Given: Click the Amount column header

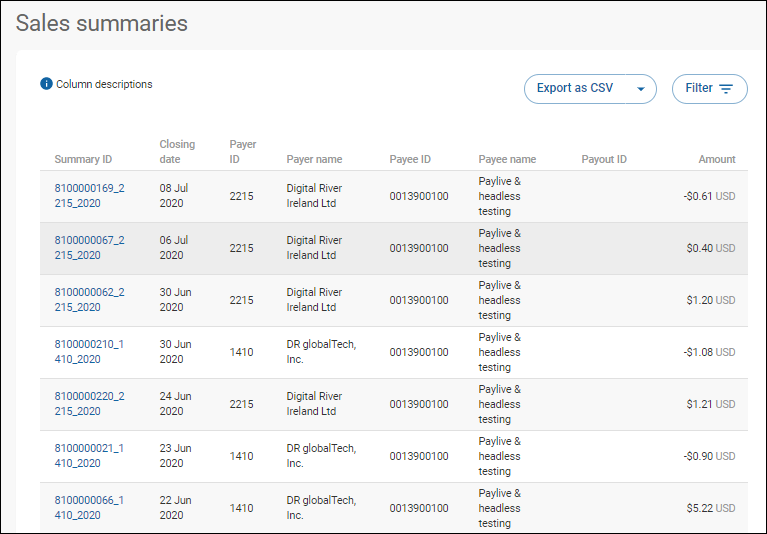Looking at the screenshot, I should (717, 159).
